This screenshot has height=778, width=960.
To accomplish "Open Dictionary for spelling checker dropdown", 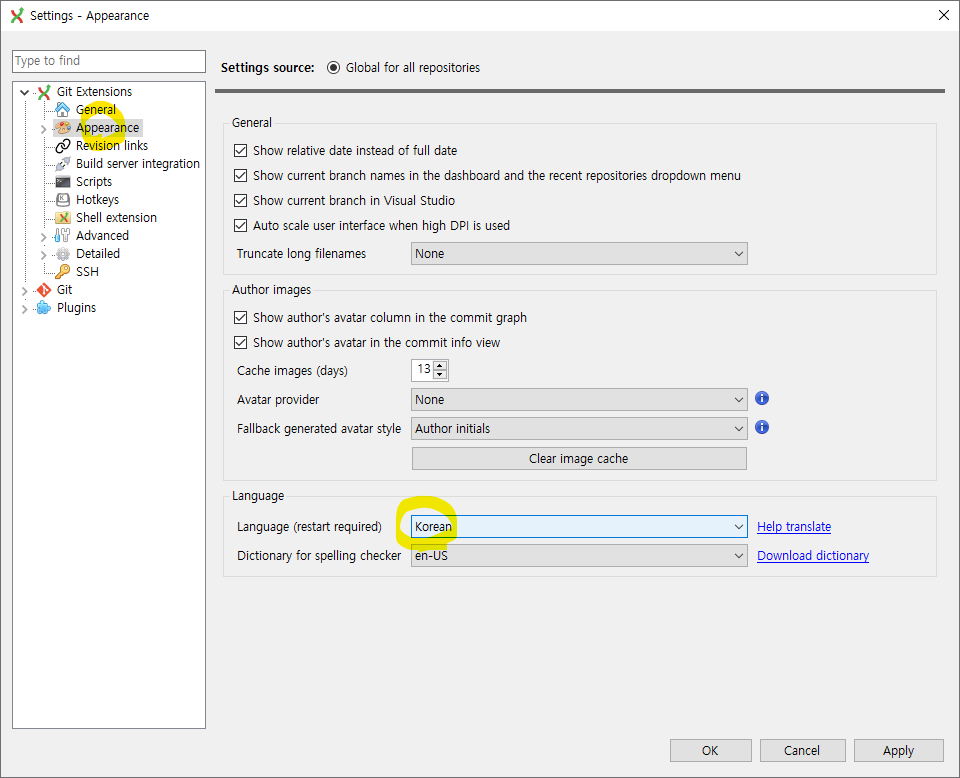I will (579, 556).
